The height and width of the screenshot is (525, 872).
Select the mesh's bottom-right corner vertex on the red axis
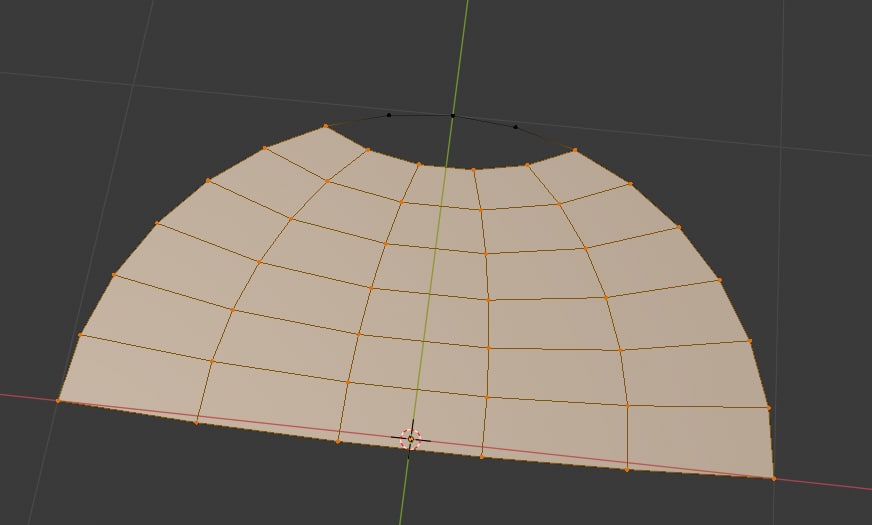(774, 478)
